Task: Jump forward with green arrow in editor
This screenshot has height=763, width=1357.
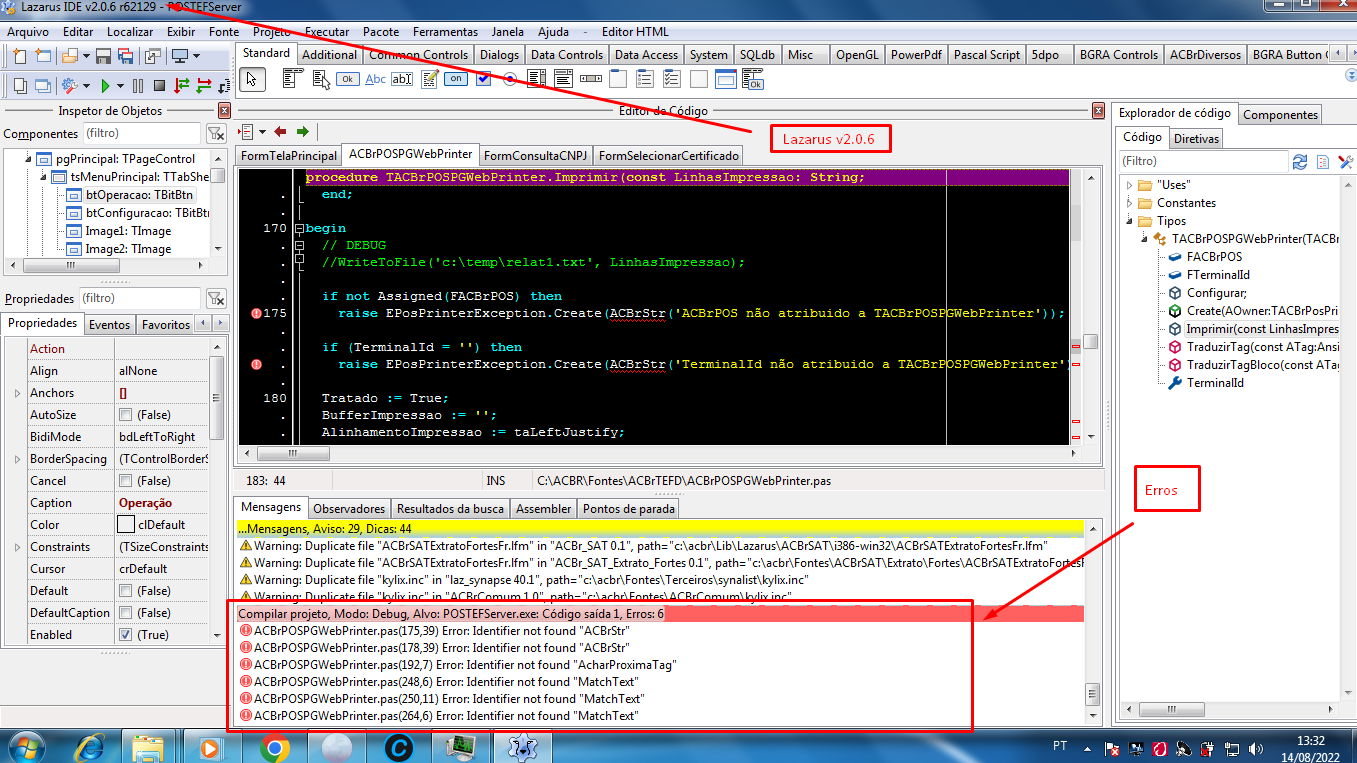Action: click(x=302, y=131)
